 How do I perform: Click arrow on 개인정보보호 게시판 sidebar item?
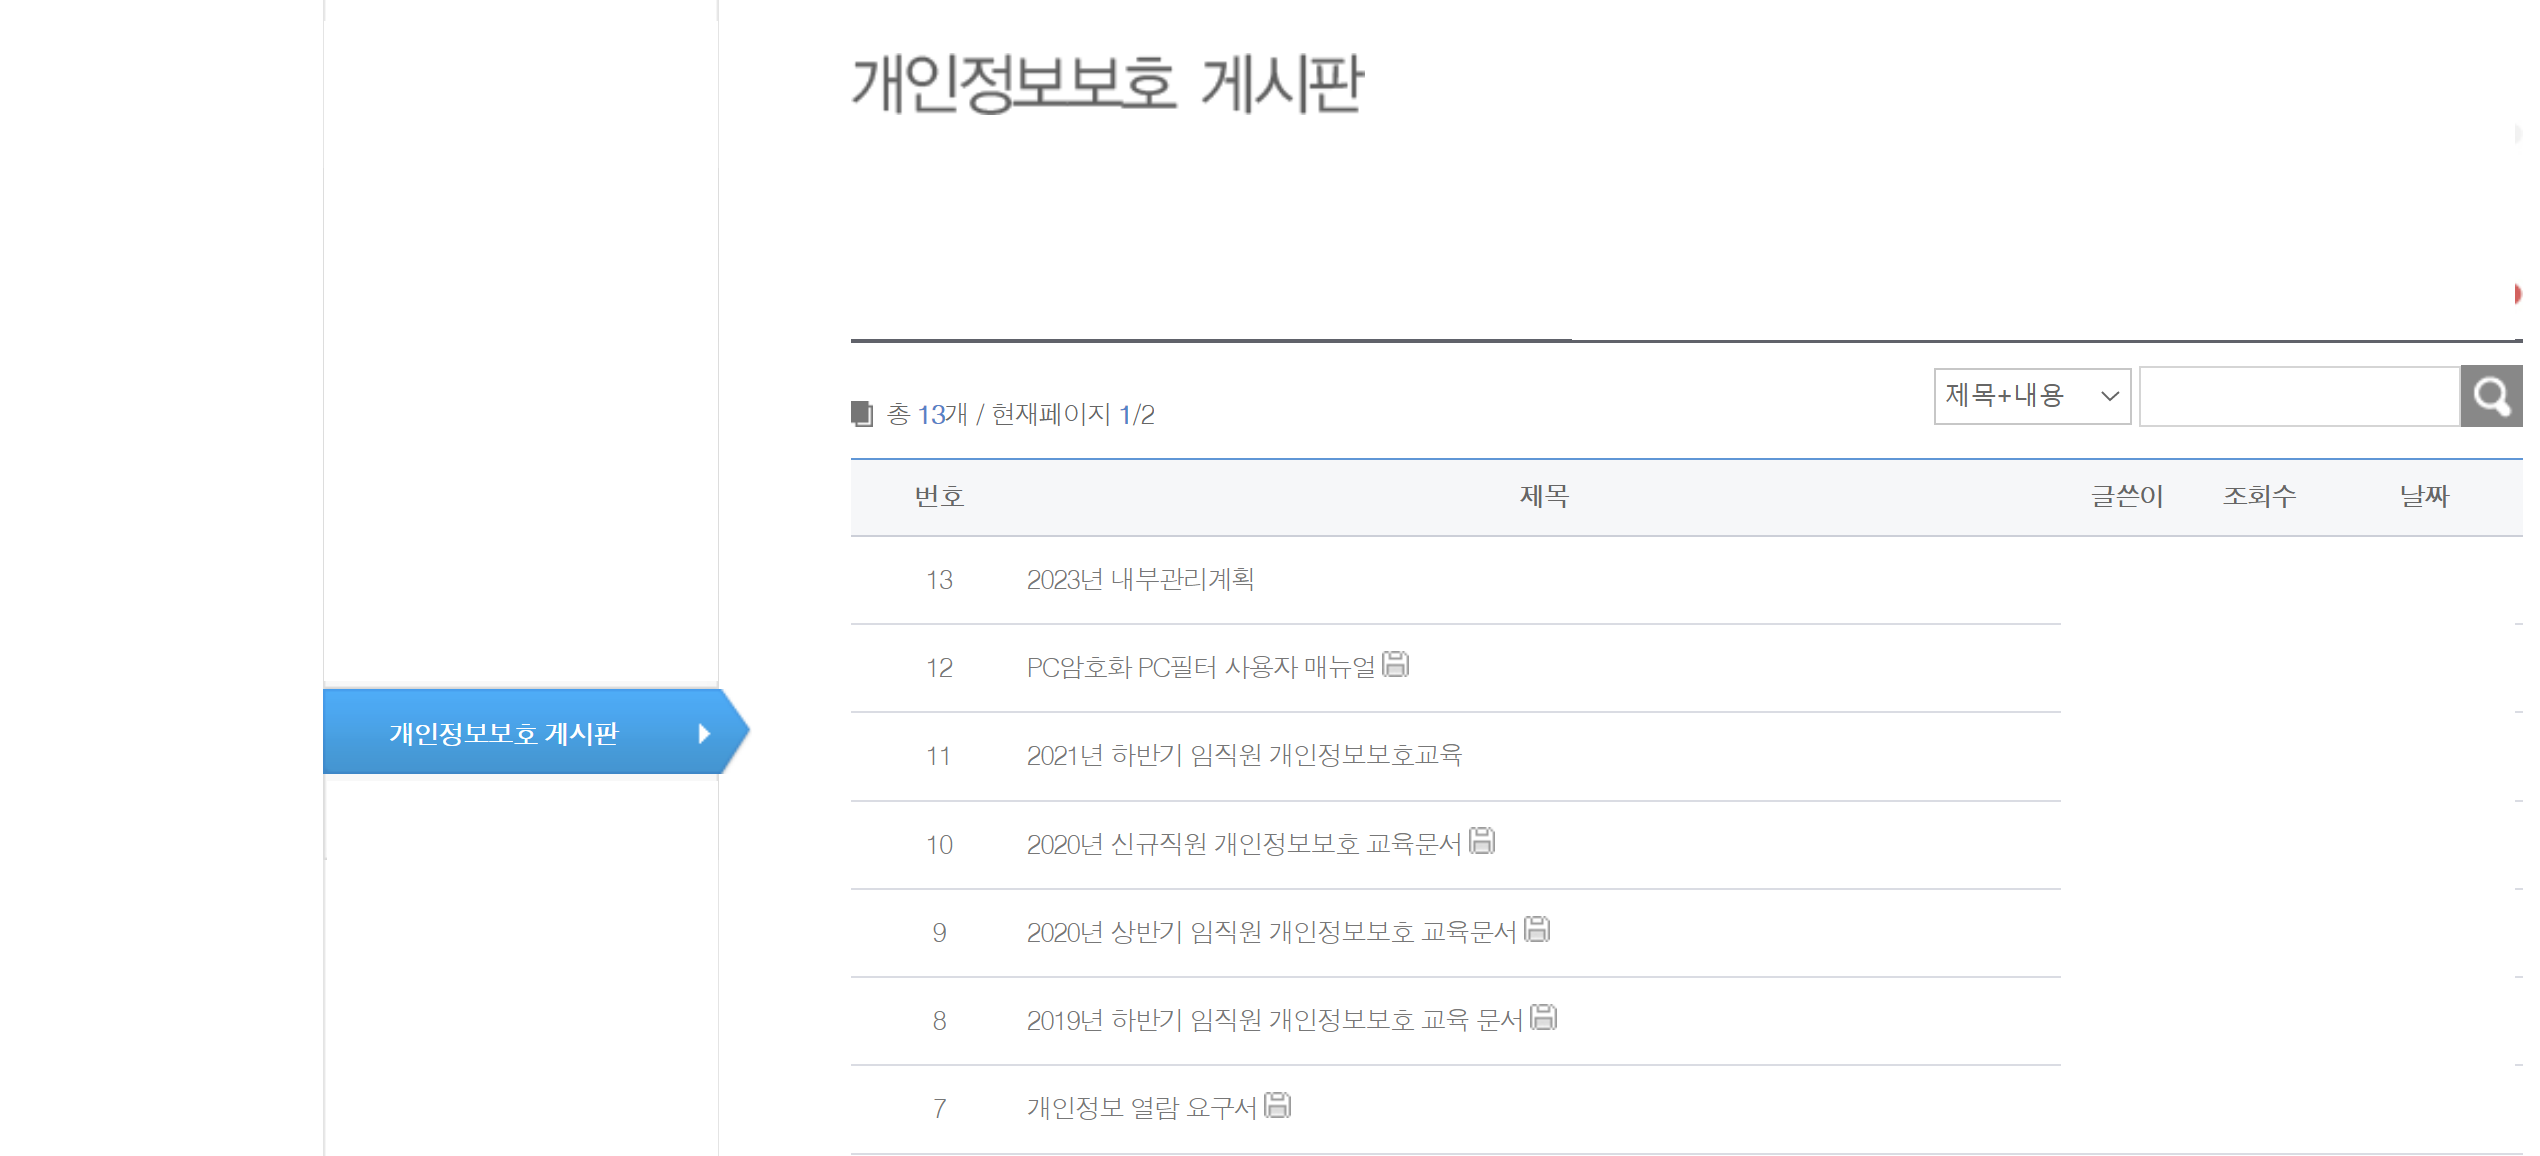tap(704, 733)
